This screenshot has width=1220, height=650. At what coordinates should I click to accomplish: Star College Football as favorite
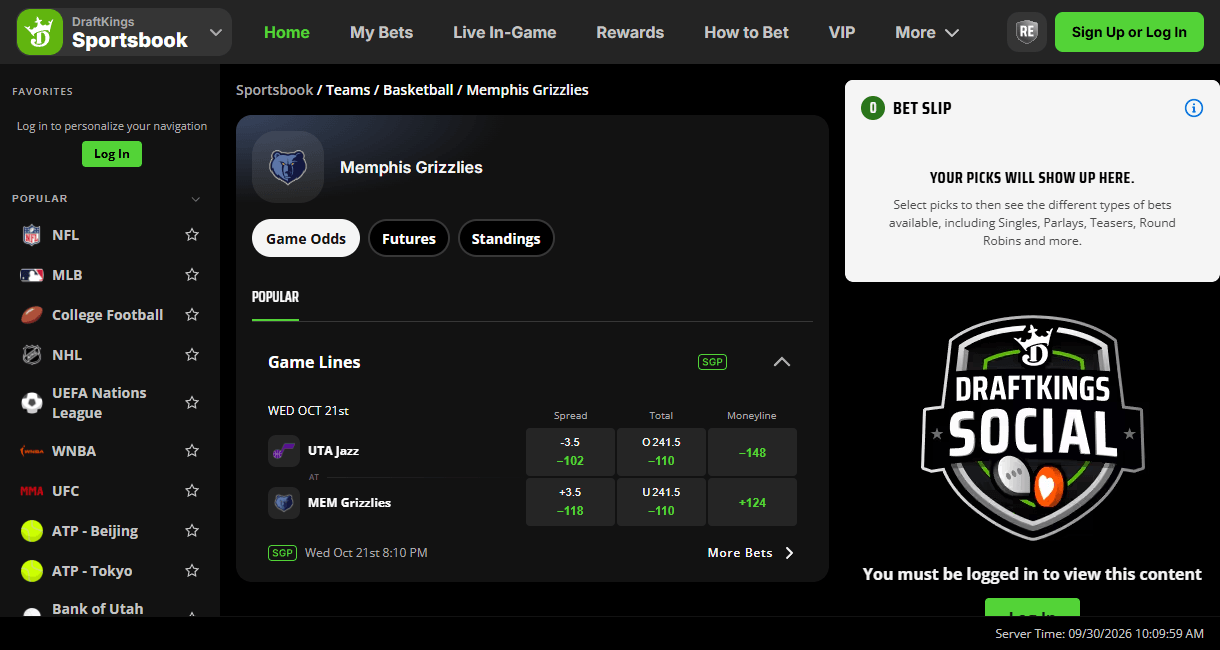pos(192,315)
